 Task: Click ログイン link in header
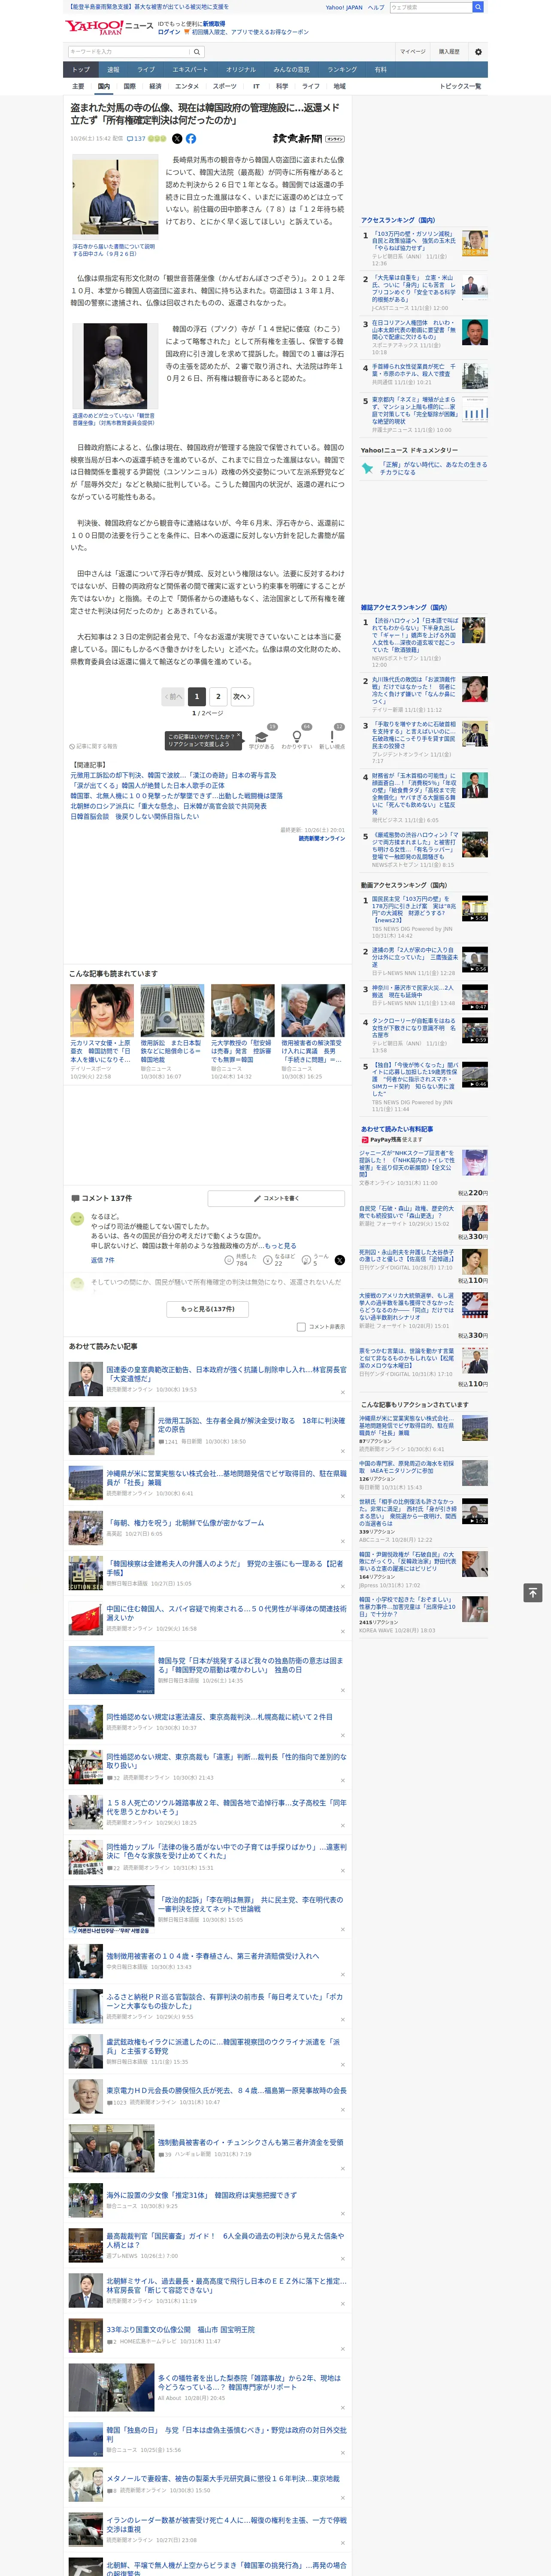point(169,32)
